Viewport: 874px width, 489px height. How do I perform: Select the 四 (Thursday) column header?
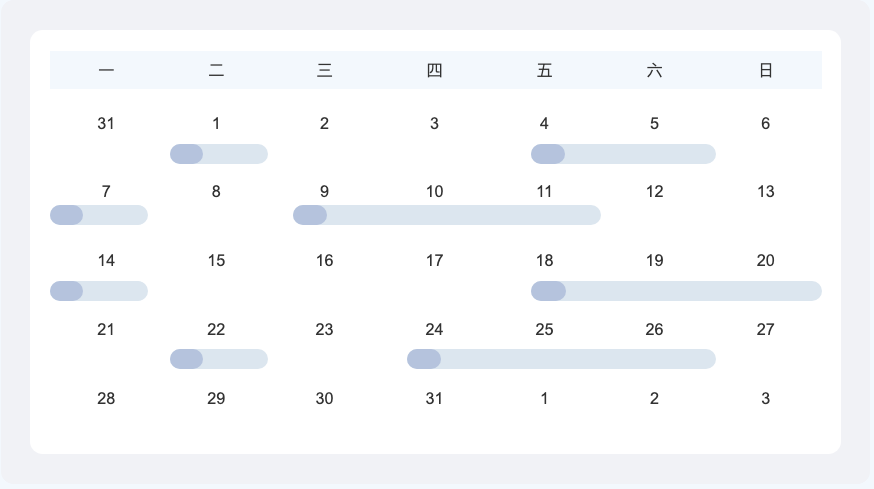(x=434, y=70)
